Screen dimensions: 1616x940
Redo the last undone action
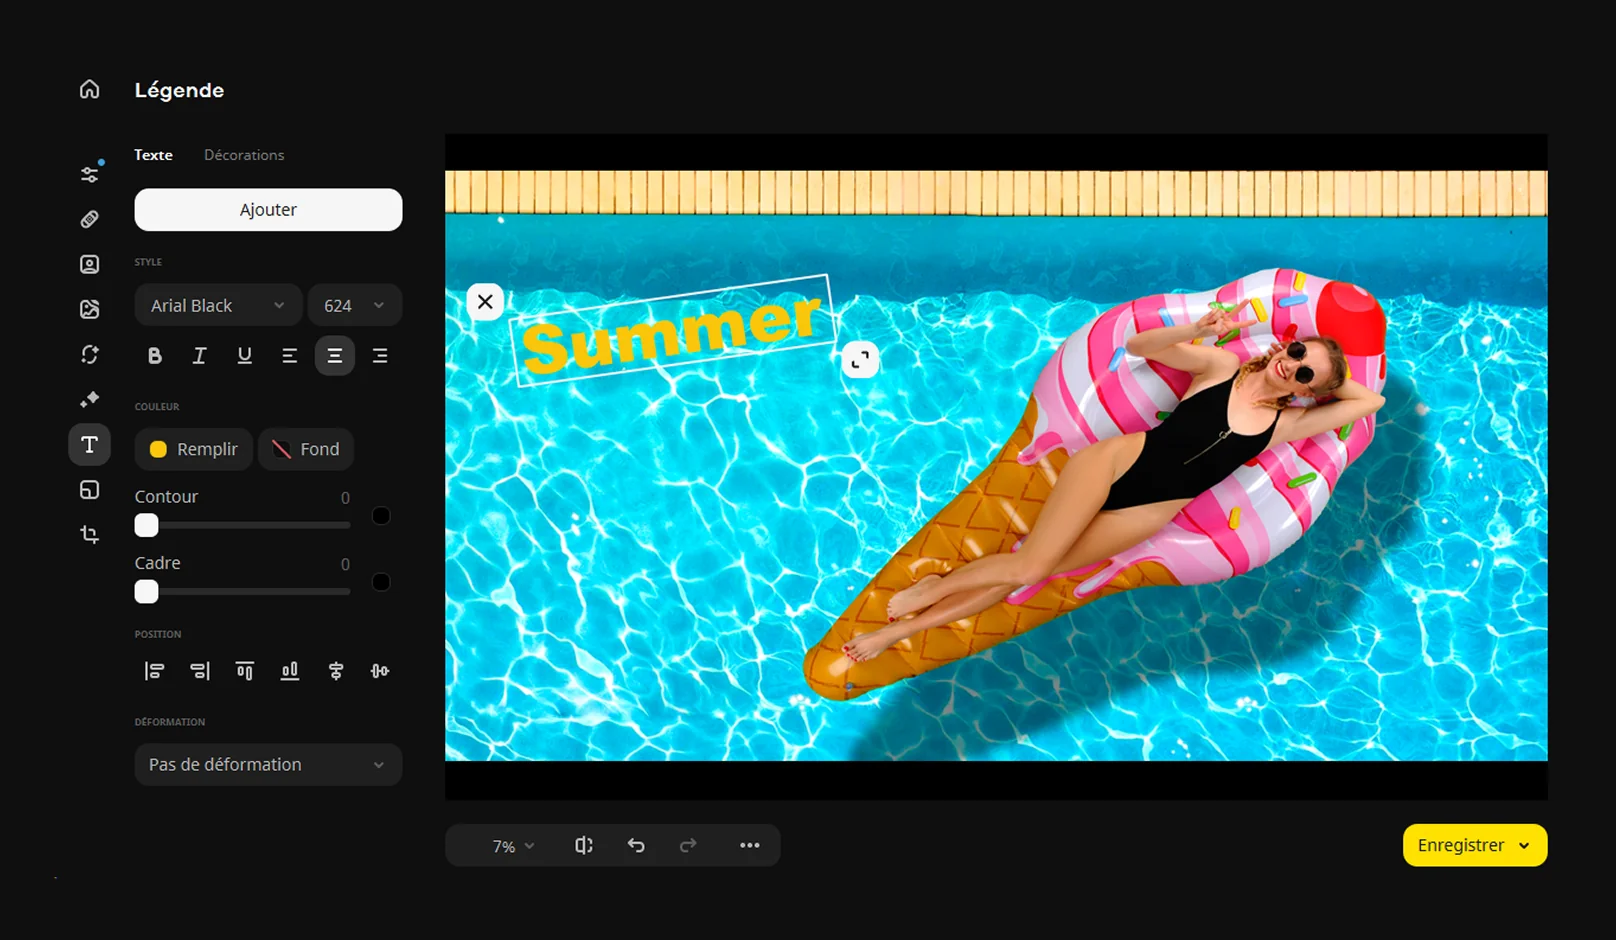click(x=688, y=846)
